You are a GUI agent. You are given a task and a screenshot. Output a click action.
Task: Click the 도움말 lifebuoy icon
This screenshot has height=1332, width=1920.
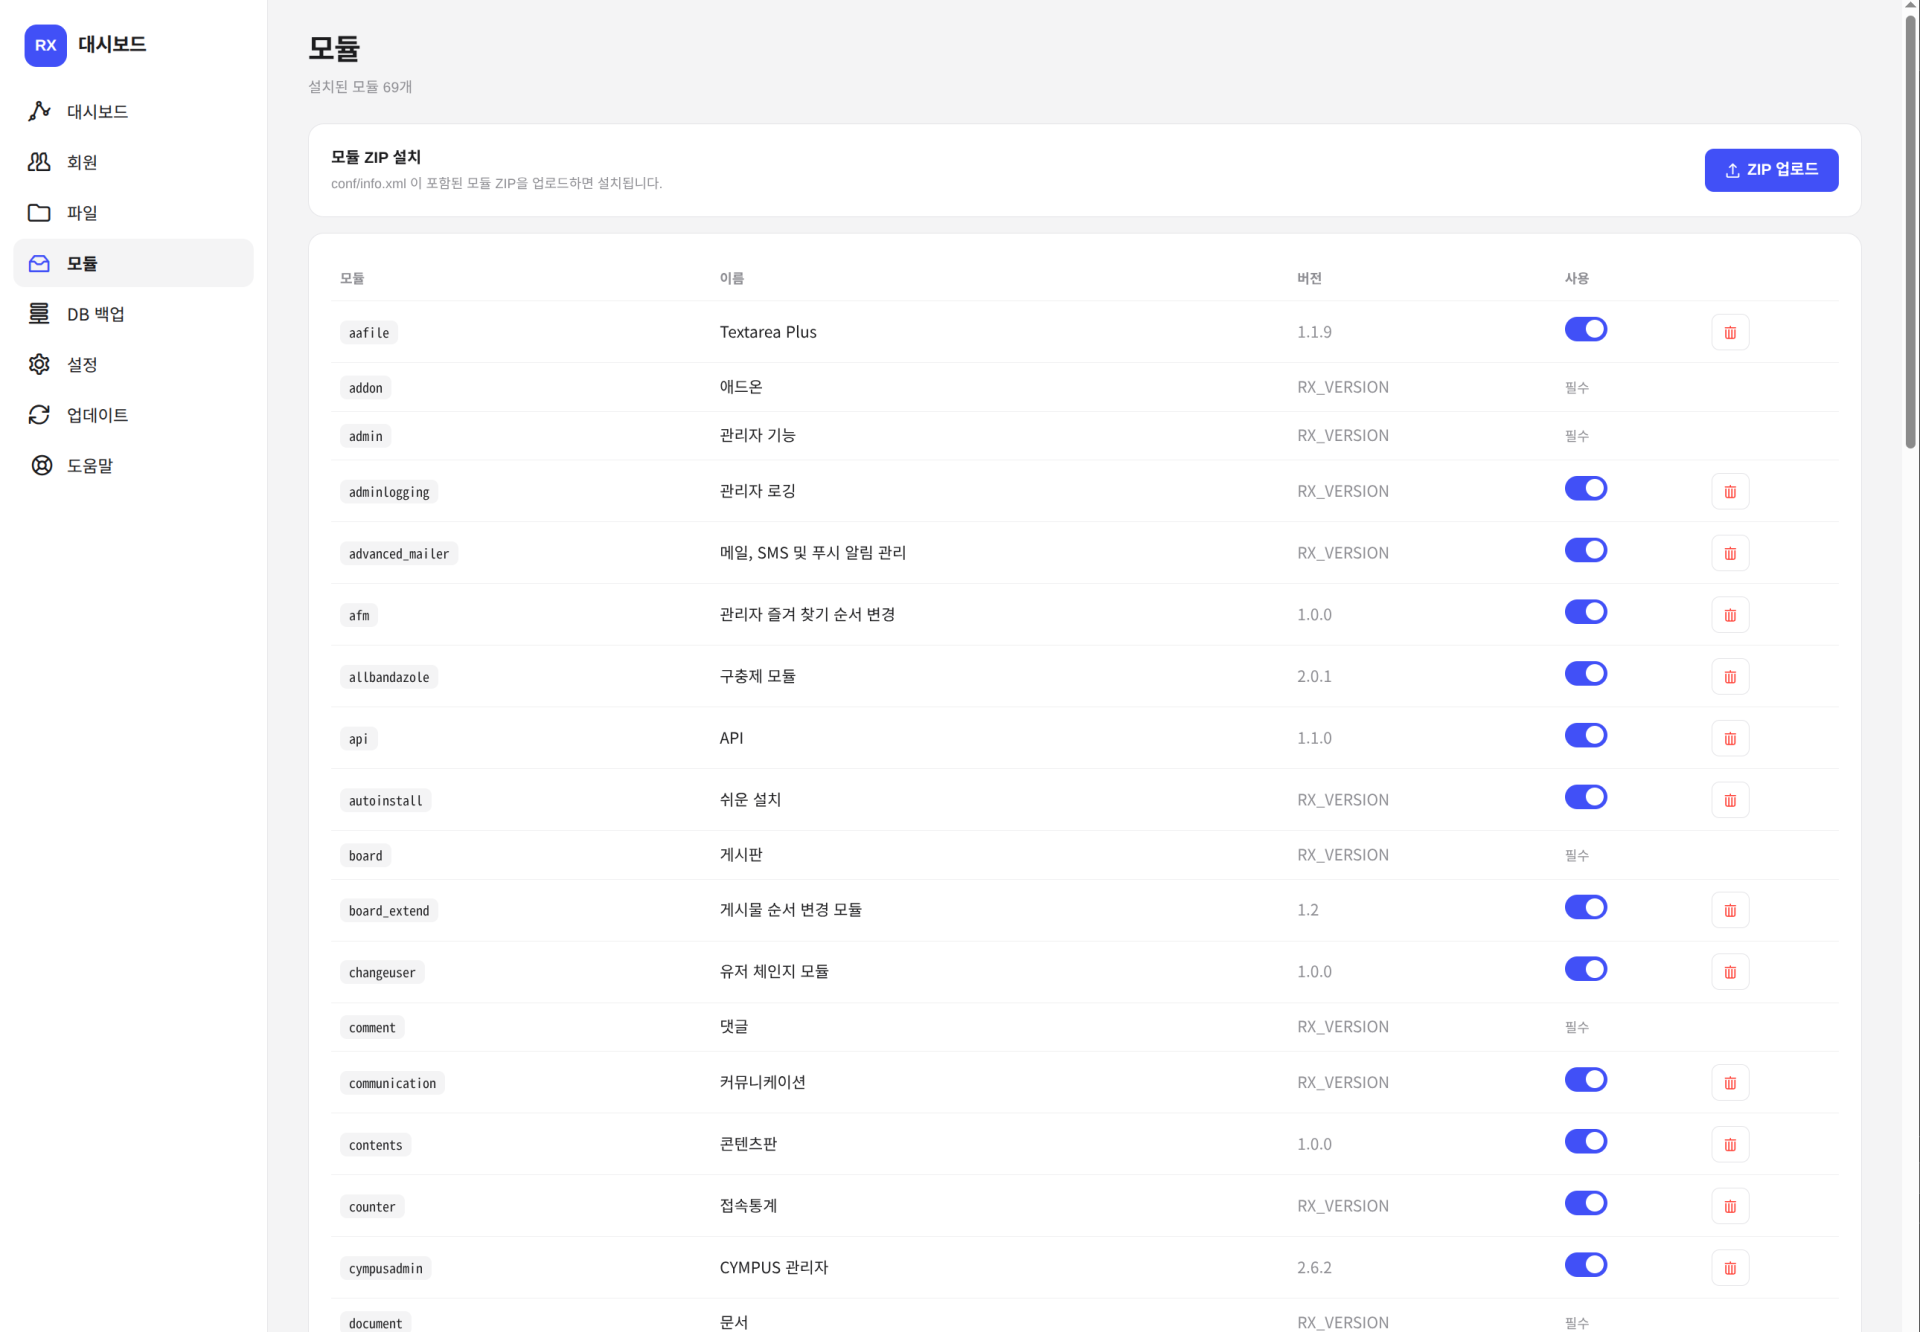point(41,465)
